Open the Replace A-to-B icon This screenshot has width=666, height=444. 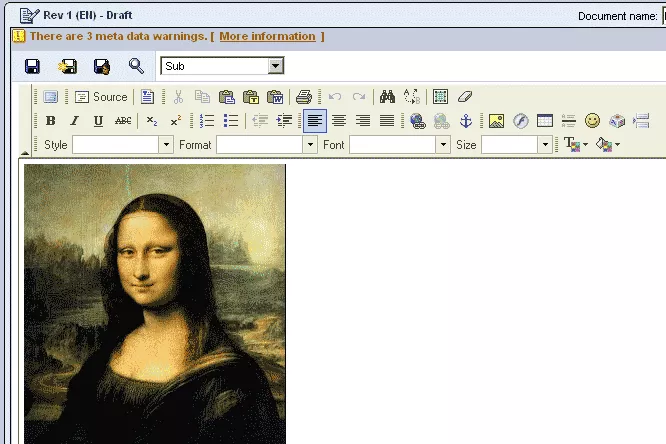pos(412,97)
